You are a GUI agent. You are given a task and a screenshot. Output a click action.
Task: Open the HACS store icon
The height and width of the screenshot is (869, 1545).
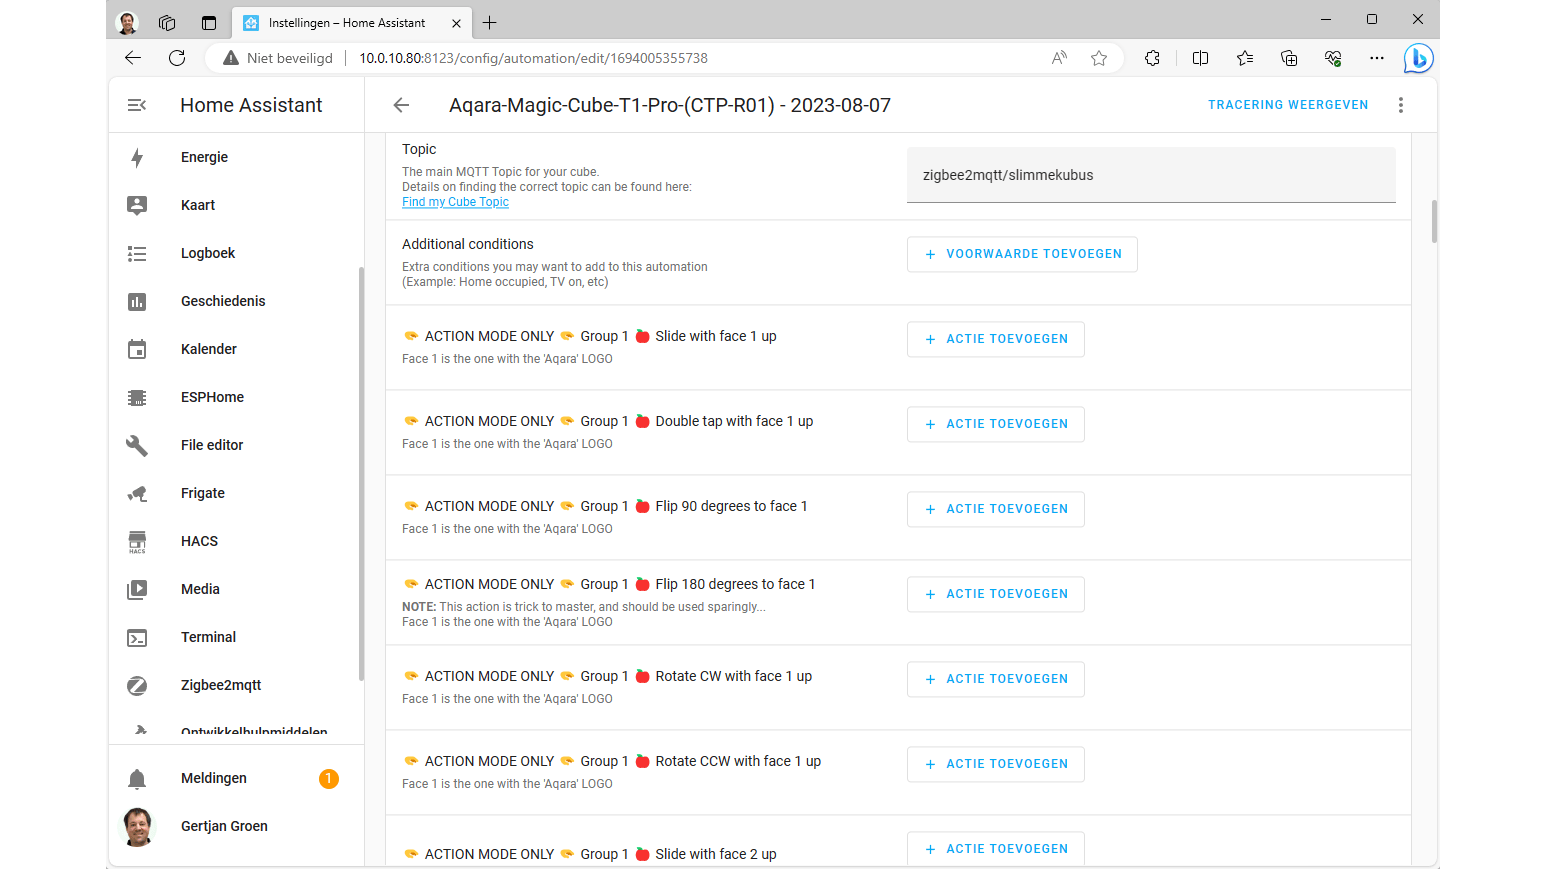click(137, 541)
